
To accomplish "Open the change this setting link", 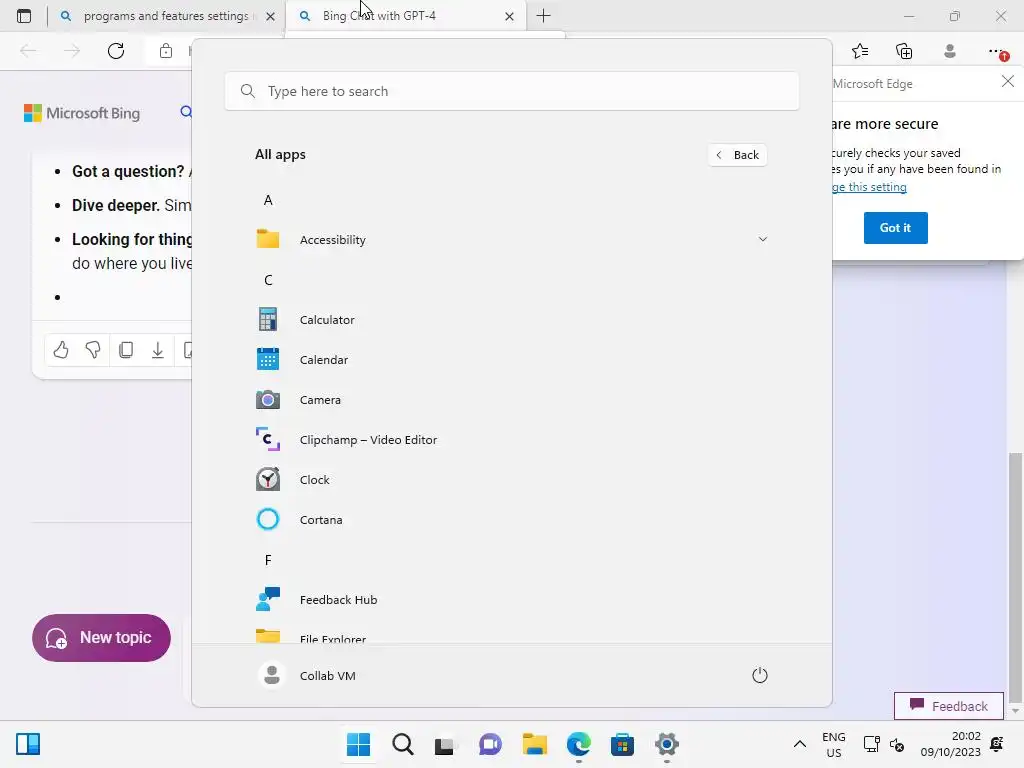I will (869, 187).
